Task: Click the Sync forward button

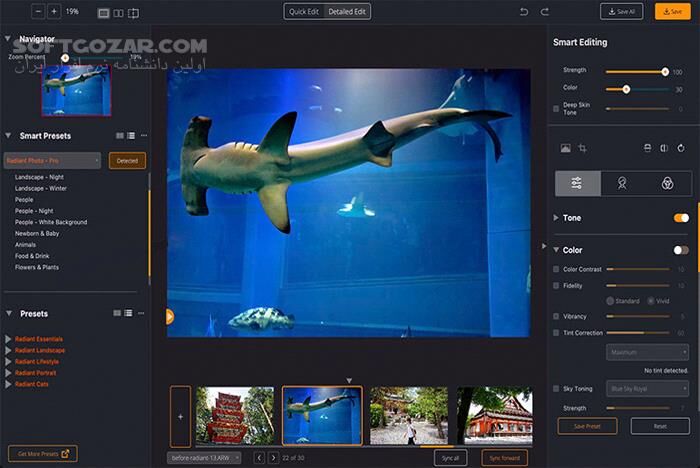Action: click(x=504, y=458)
